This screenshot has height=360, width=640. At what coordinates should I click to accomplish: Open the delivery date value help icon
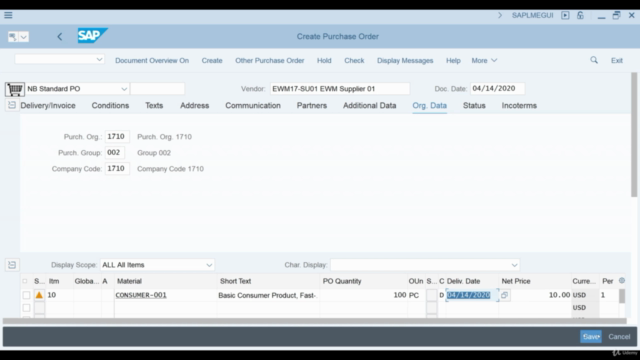point(504,295)
